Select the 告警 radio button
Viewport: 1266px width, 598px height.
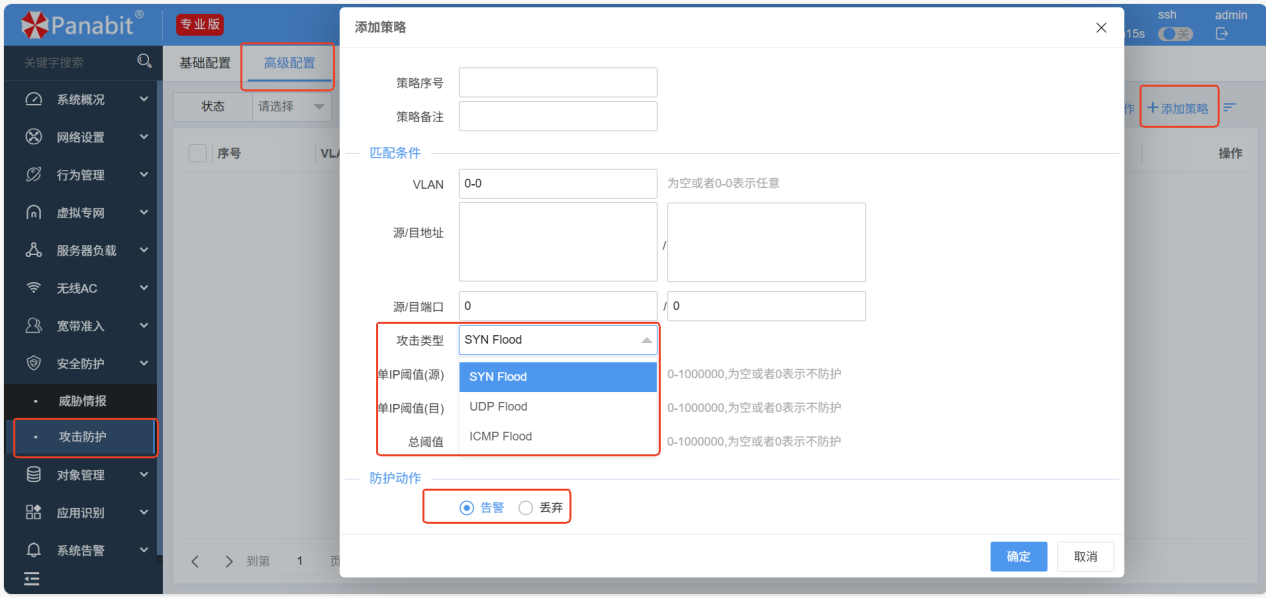467,508
